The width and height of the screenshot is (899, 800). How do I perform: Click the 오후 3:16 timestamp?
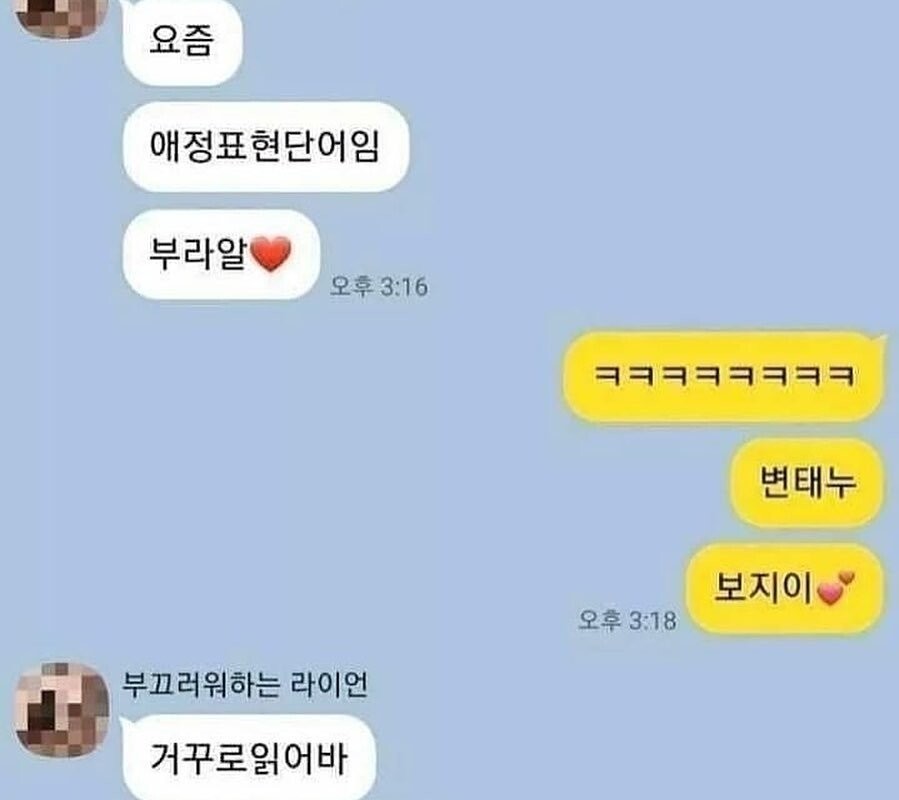coord(379,286)
